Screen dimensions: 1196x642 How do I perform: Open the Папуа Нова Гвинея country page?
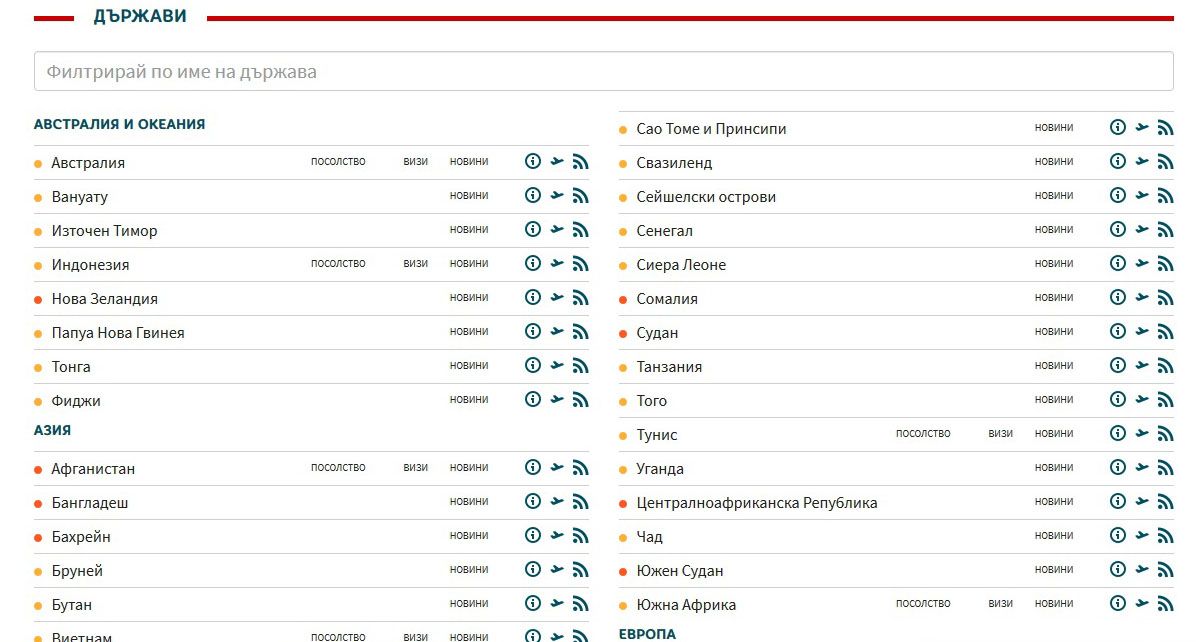point(118,333)
